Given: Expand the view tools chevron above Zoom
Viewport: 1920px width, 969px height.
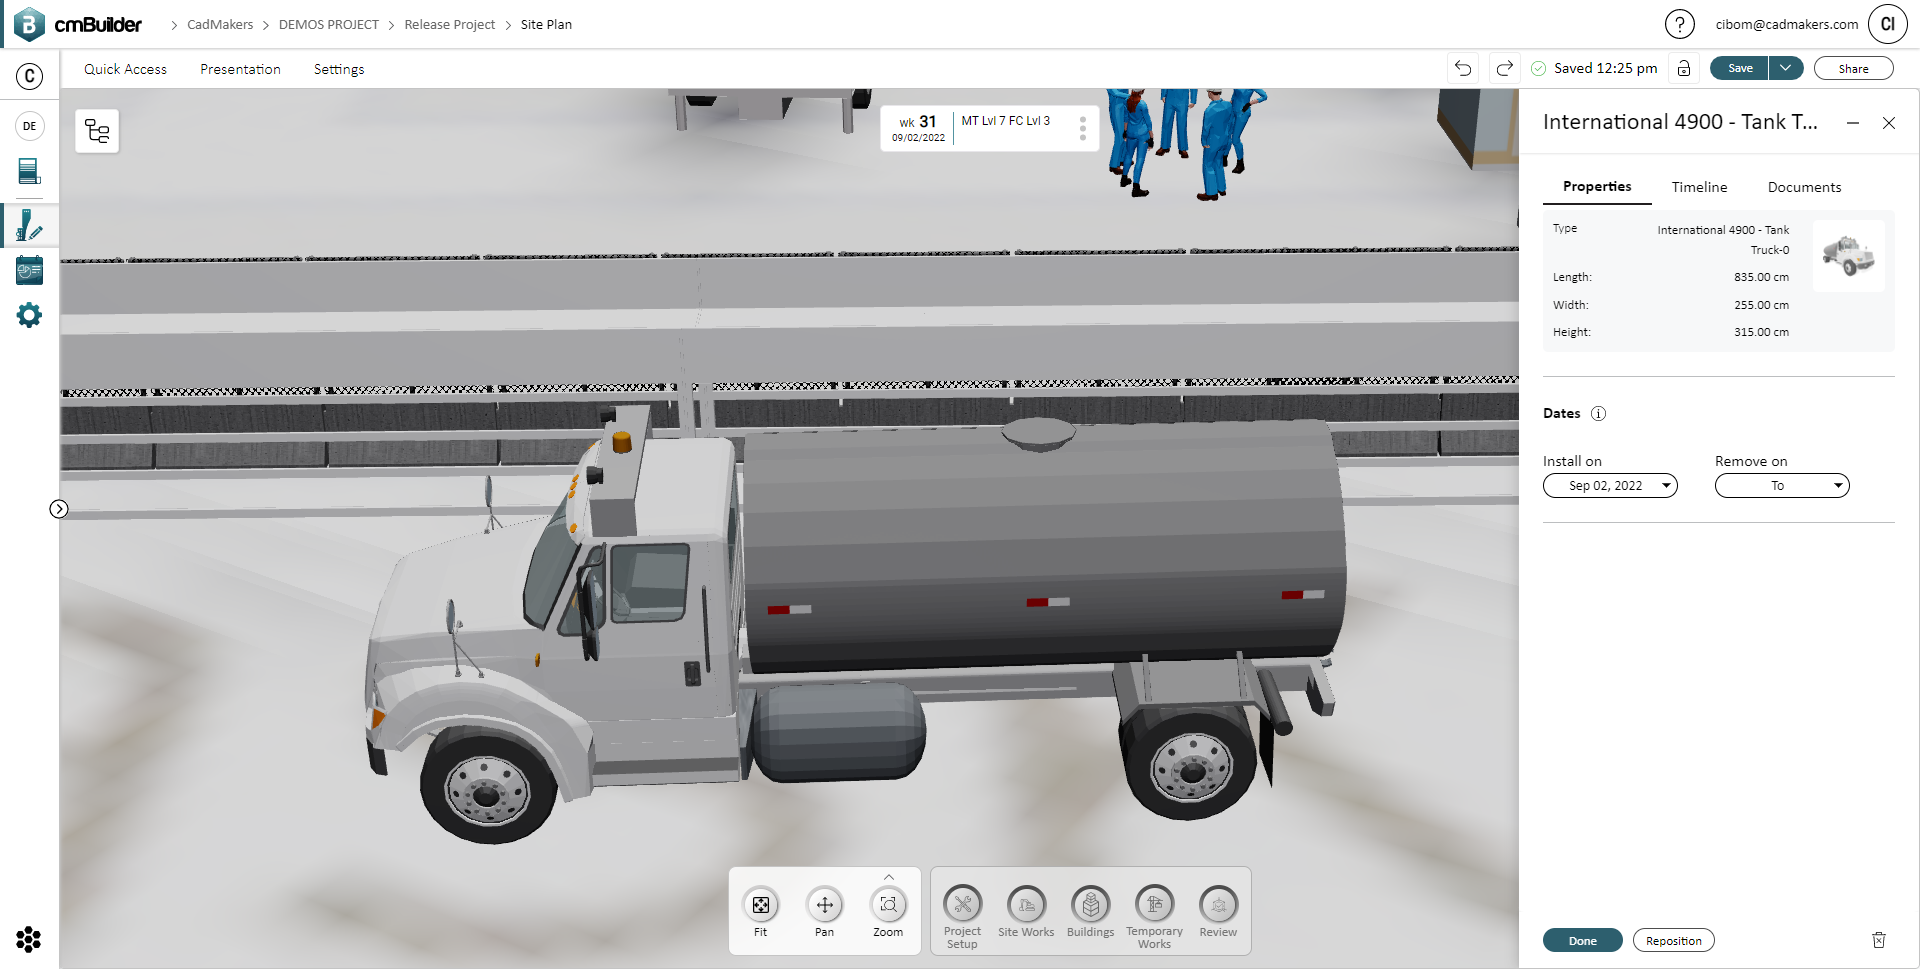Looking at the screenshot, I should tap(888, 877).
